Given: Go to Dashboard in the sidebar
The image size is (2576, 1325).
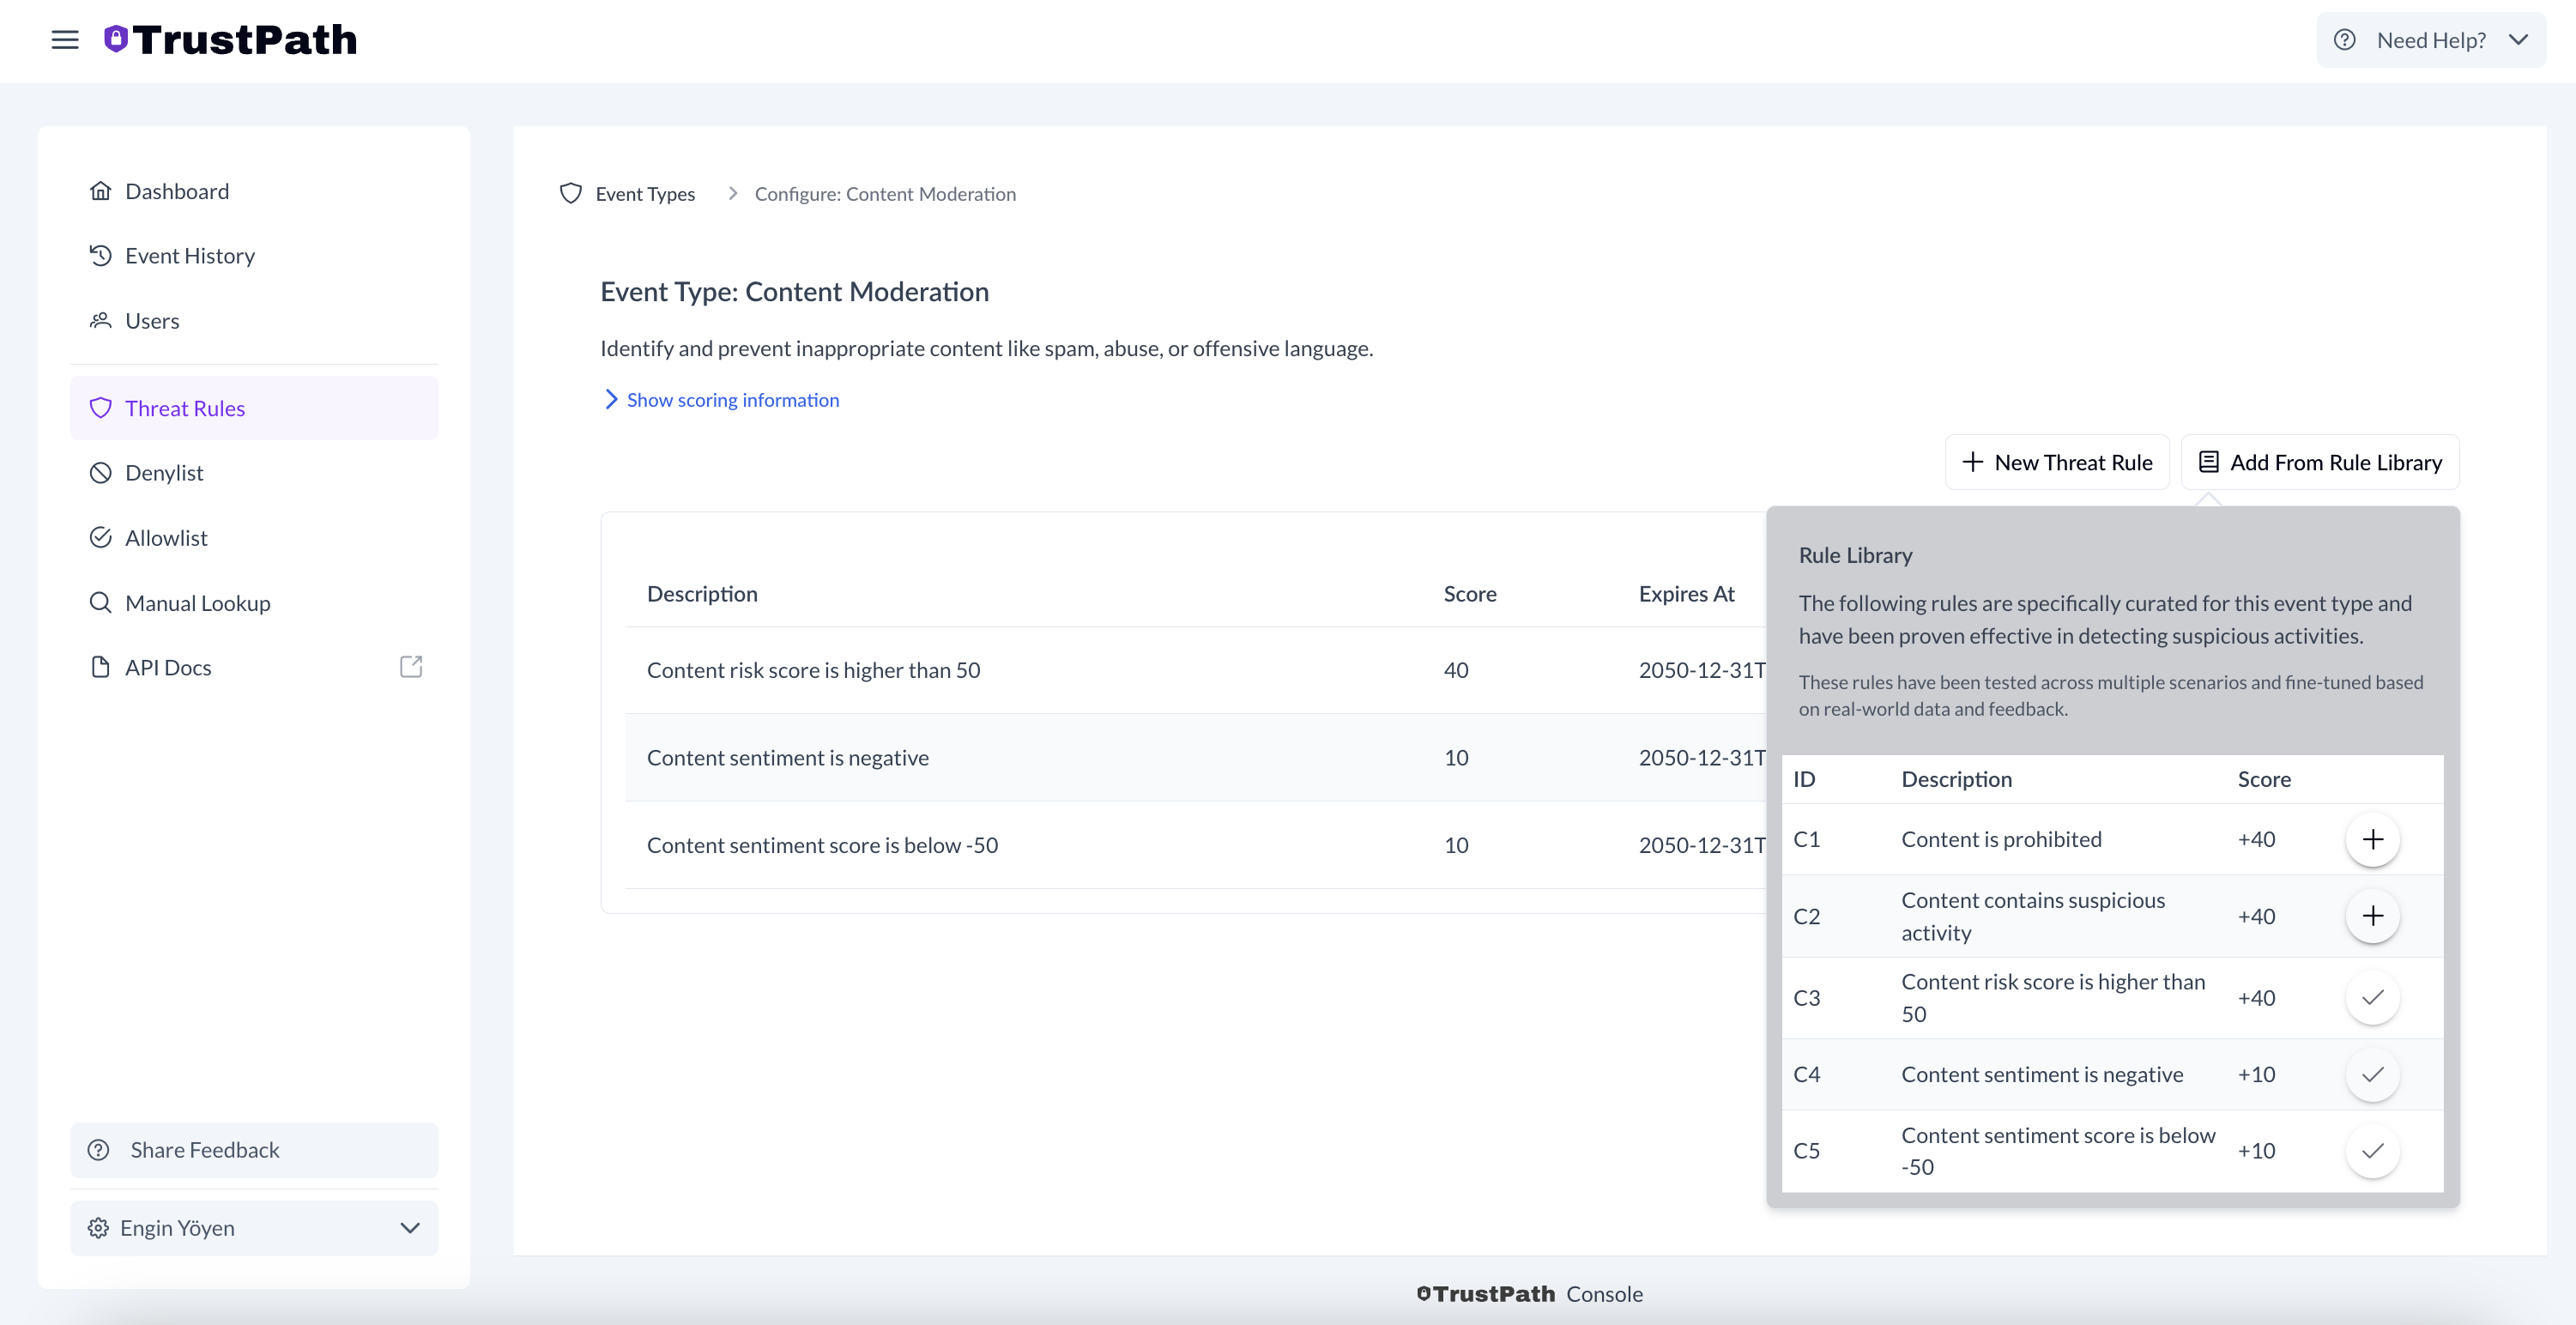Looking at the screenshot, I should [254, 191].
